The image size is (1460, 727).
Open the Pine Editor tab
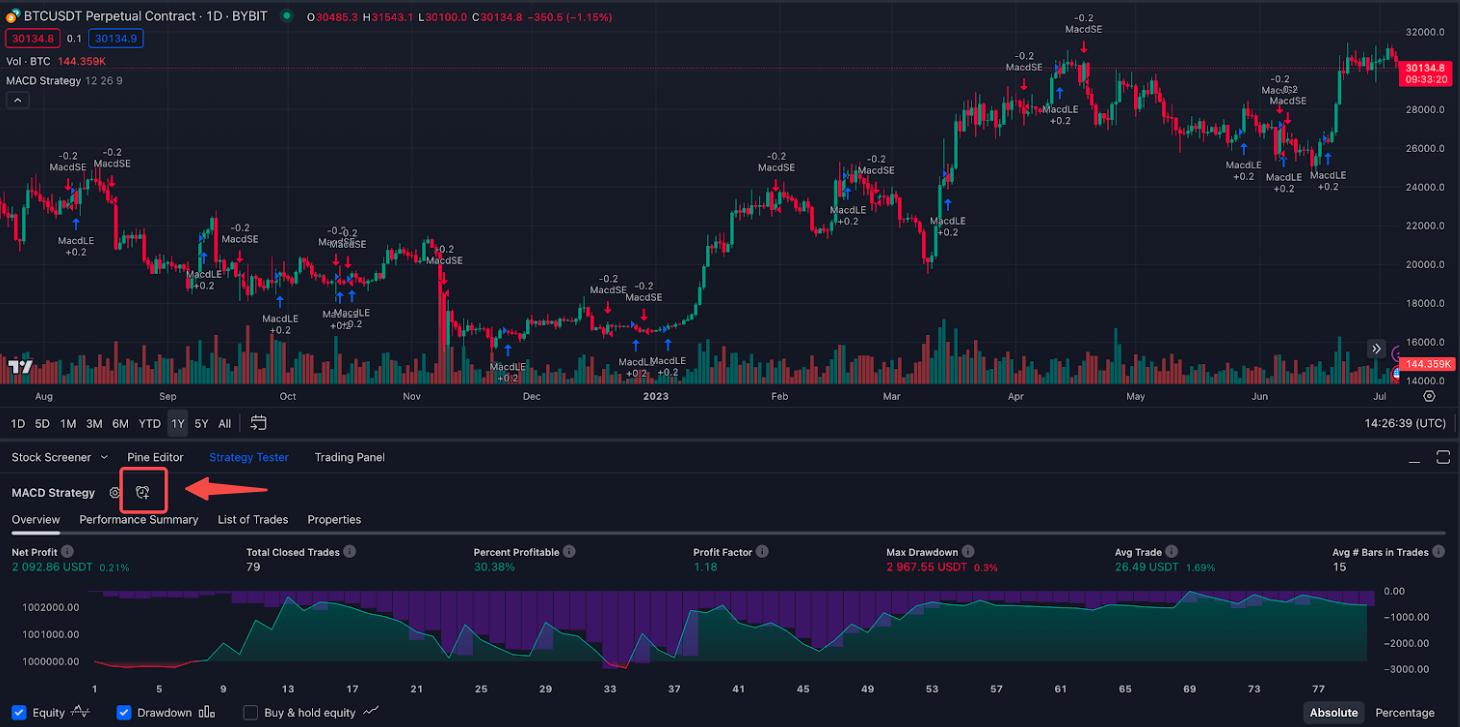coord(155,457)
